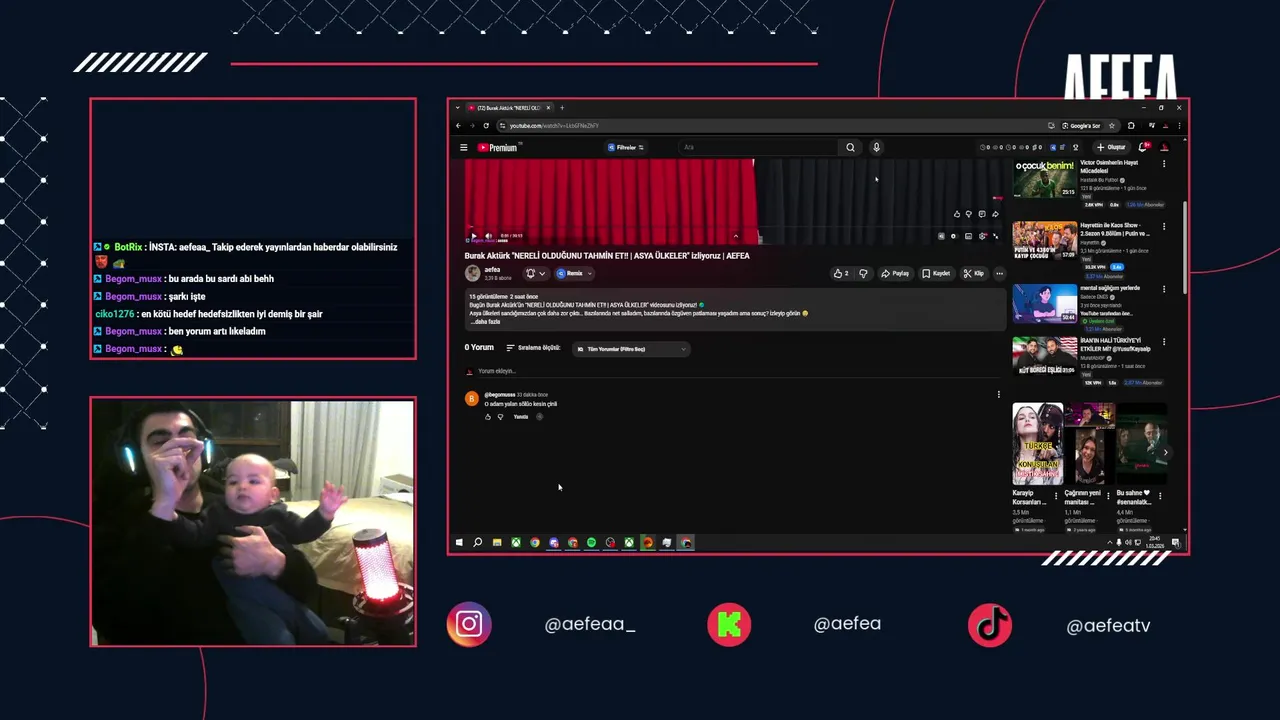Click Kaydet save button

click(x=936, y=273)
